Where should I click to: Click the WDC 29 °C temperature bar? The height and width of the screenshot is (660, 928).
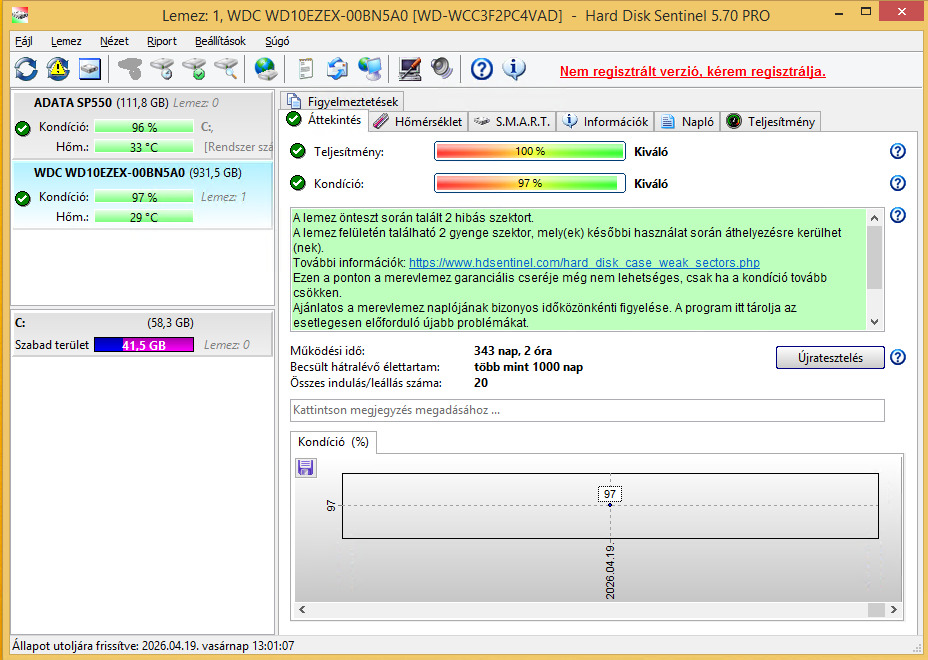144,217
